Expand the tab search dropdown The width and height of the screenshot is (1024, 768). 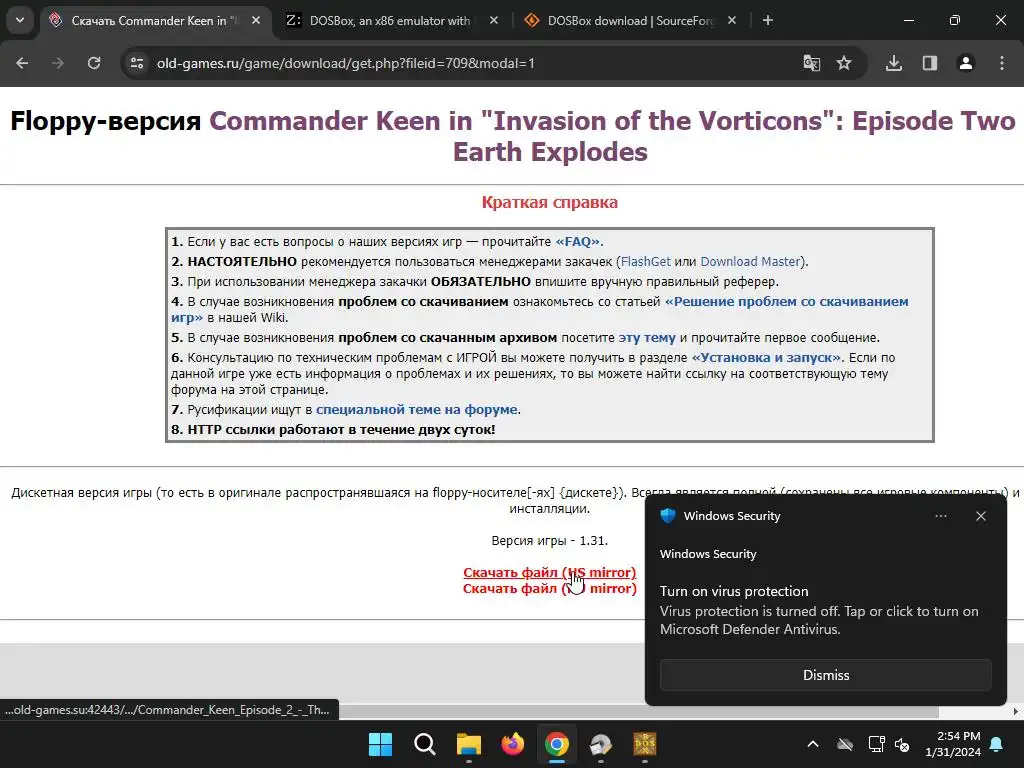tap(20, 21)
